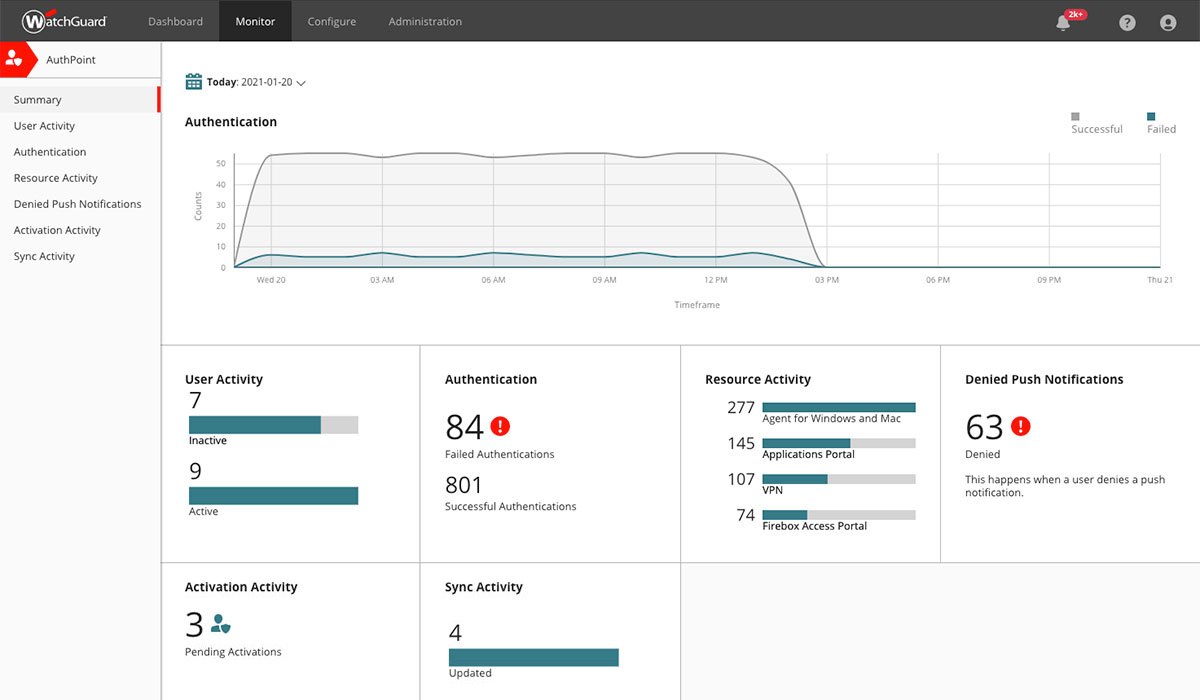Select the AuthPoint hexagon icon
This screenshot has width=1200, height=700.
16,59
